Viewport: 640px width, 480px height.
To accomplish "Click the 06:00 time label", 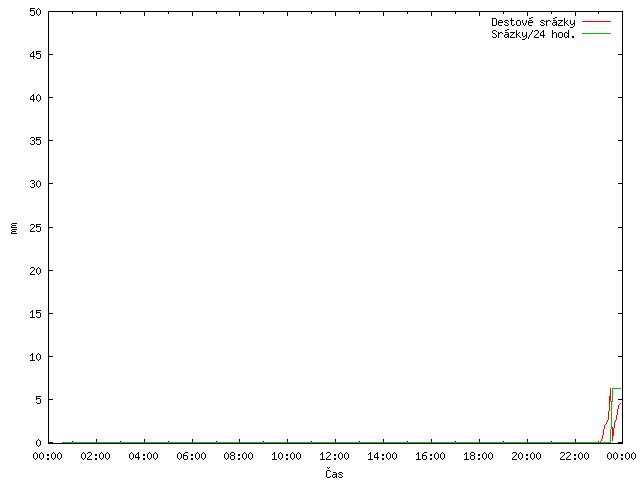I will (191, 456).
